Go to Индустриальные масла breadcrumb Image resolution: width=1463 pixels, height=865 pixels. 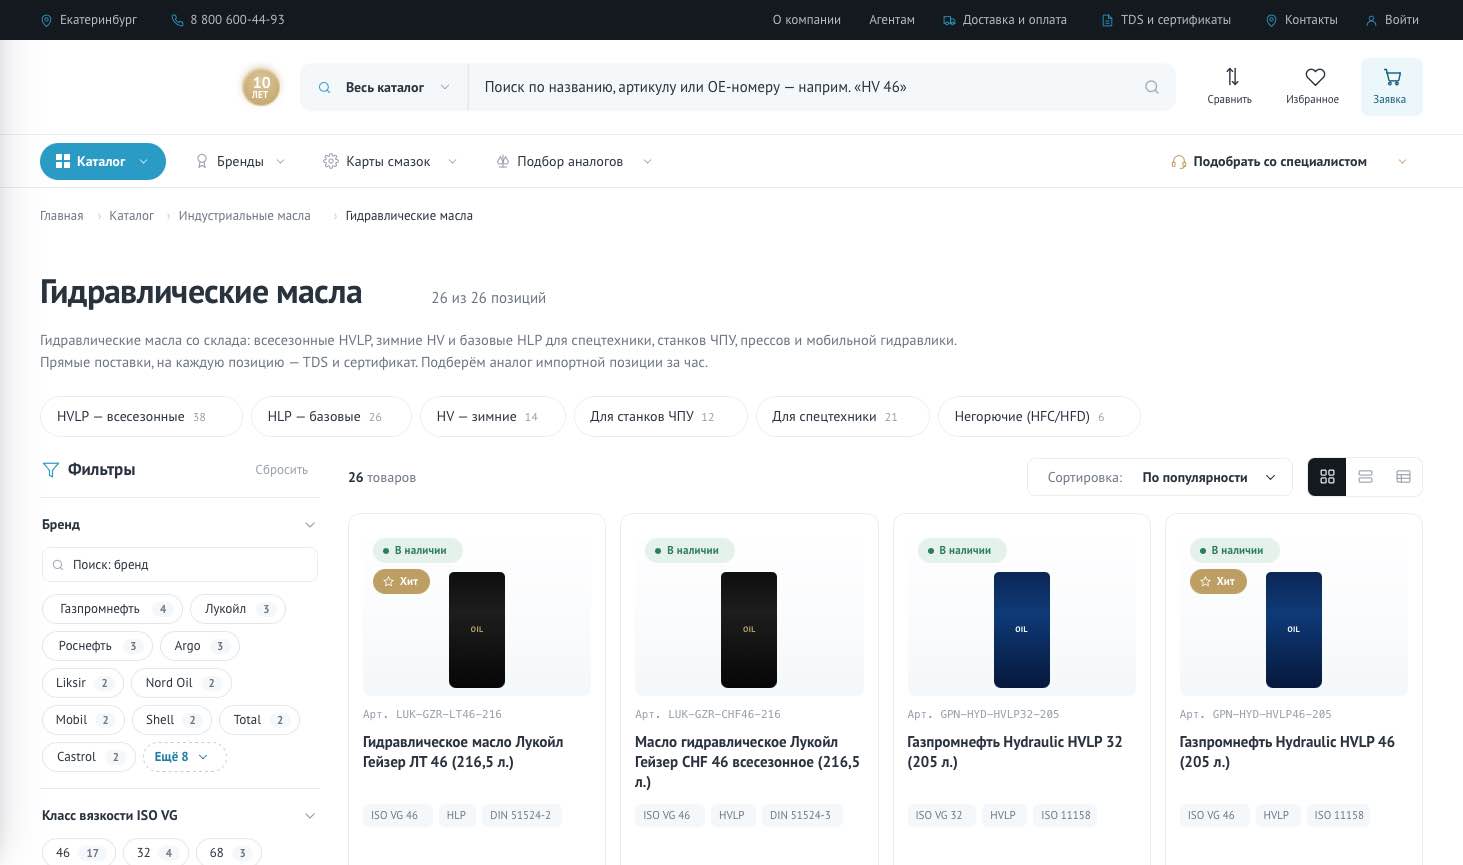244,216
